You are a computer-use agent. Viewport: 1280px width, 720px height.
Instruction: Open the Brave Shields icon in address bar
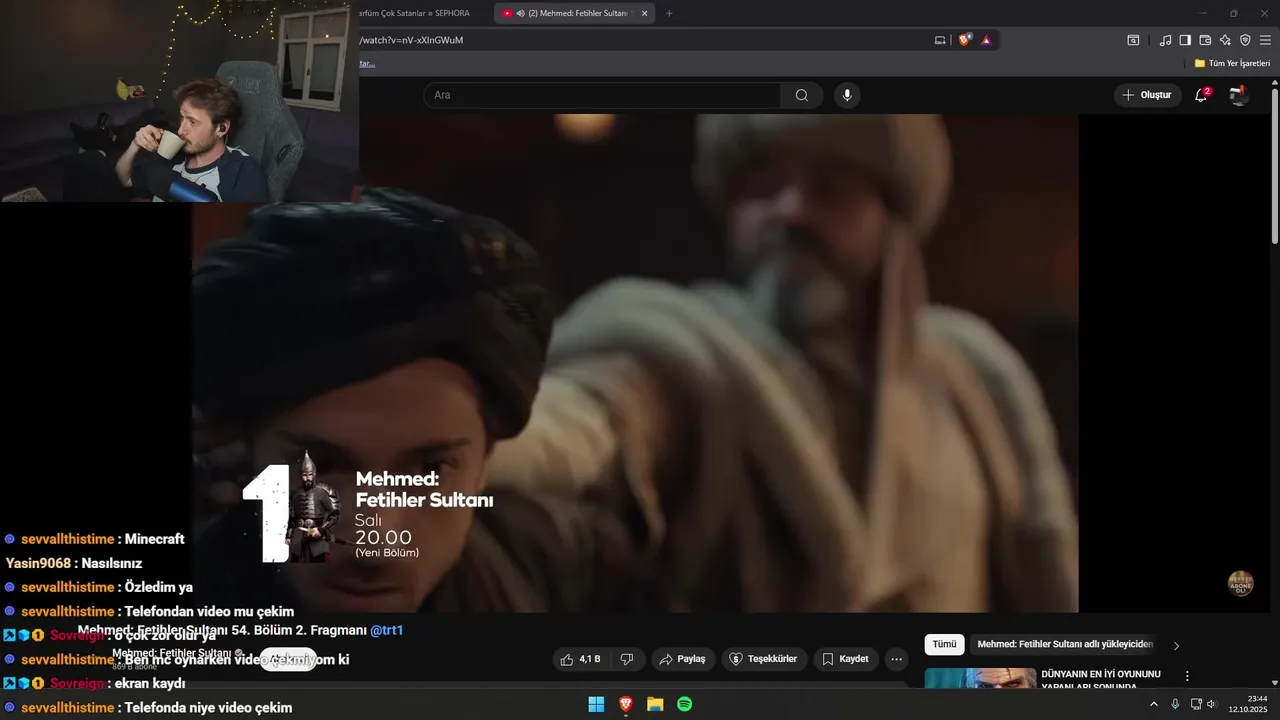click(x=965, y=40)
